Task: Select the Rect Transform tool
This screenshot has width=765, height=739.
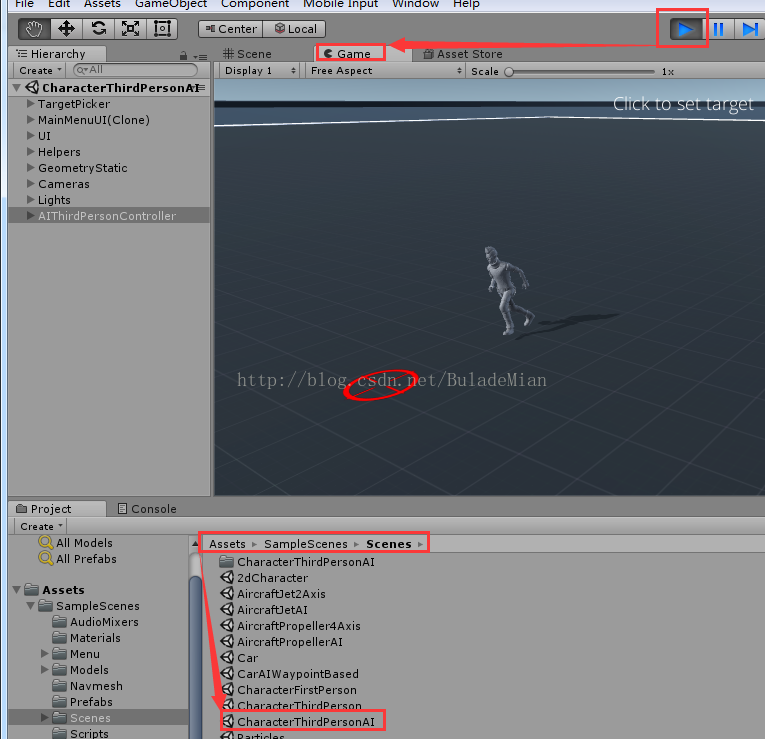Action: (x=162, y=29)
